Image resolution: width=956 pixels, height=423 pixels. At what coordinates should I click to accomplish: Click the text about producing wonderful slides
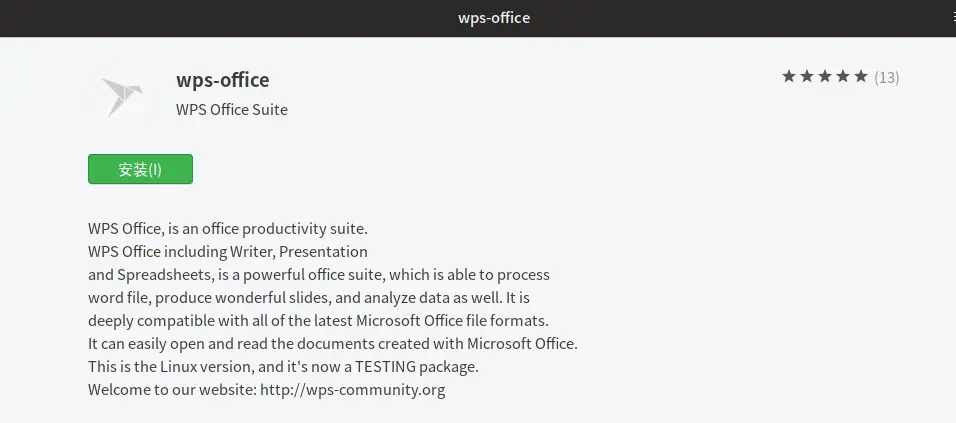point(253,298)
